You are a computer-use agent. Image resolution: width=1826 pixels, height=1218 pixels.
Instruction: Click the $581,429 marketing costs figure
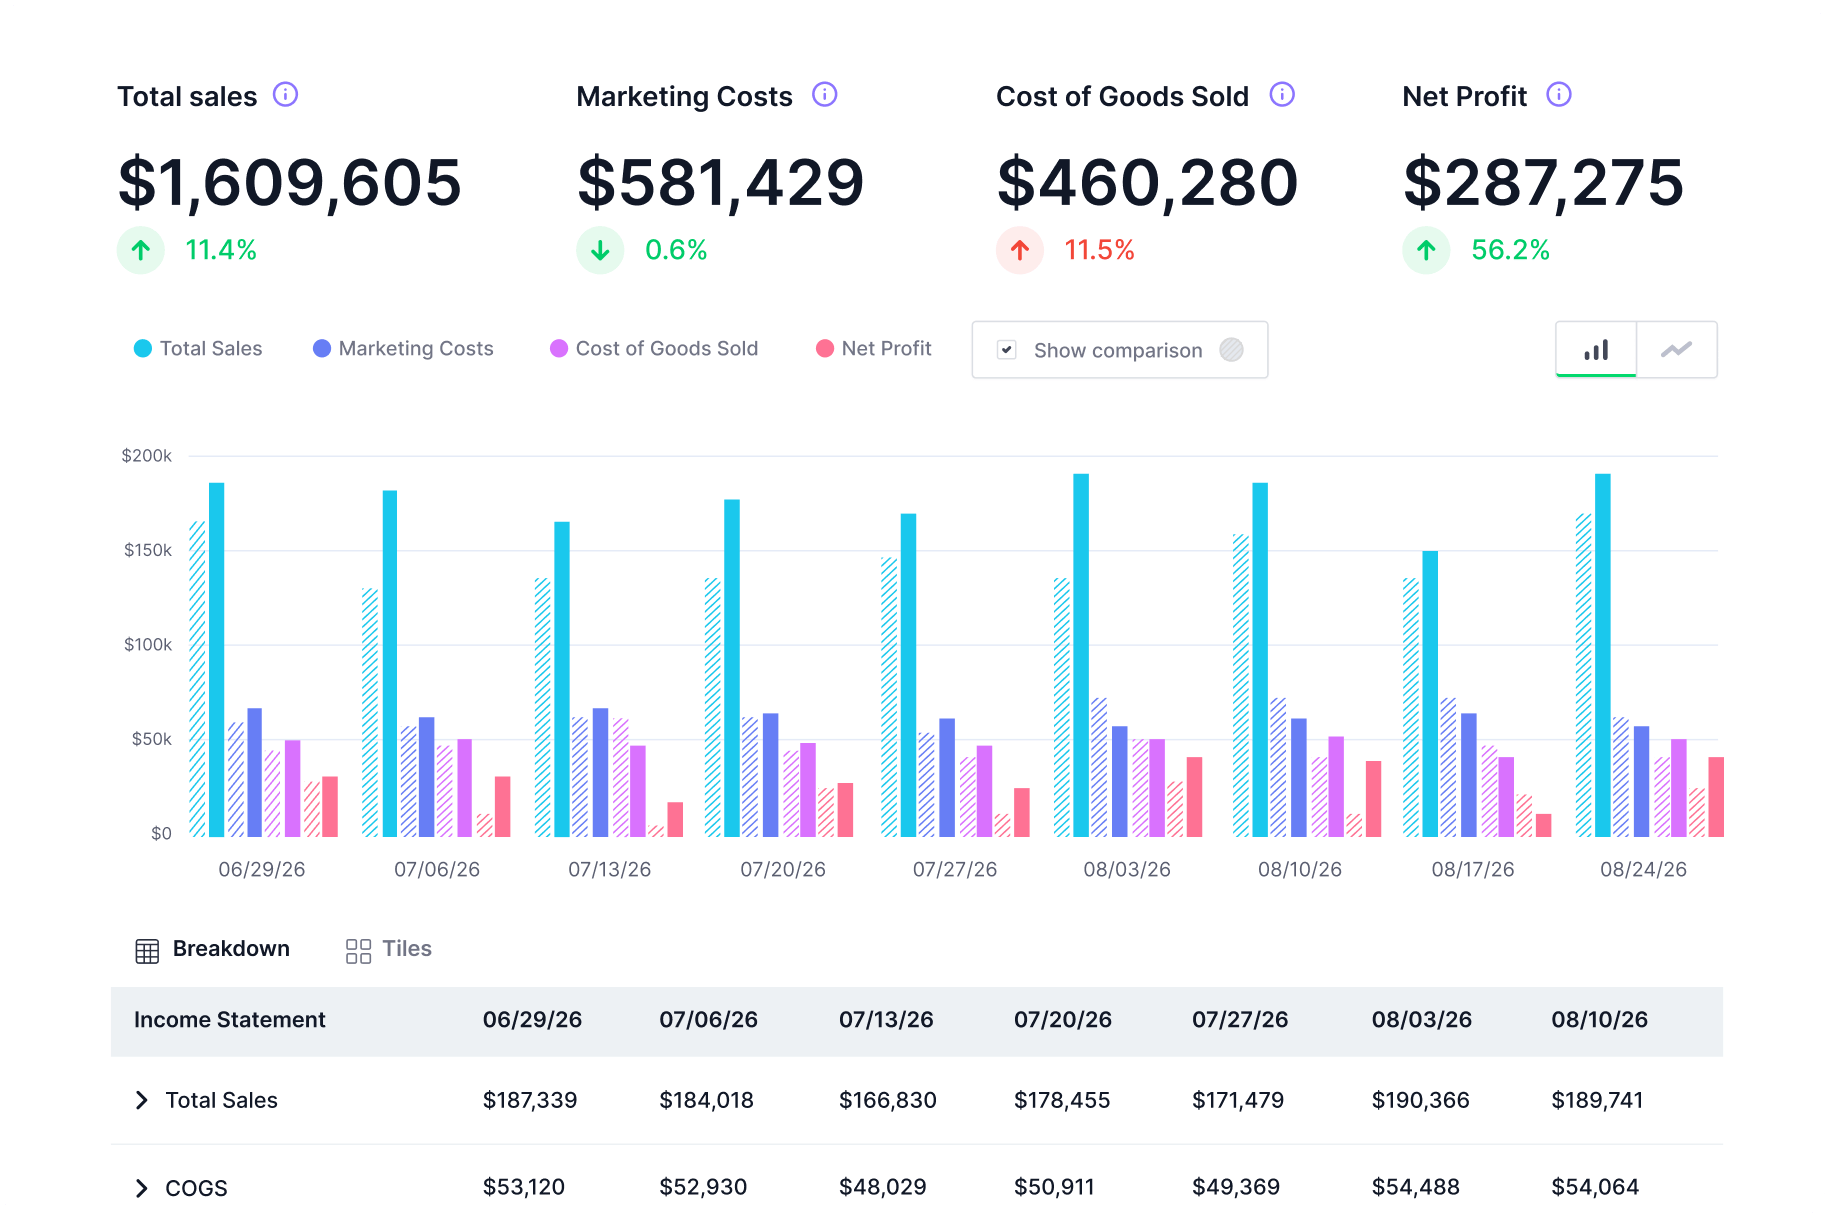pyautogui.click(x=720, y=184)
